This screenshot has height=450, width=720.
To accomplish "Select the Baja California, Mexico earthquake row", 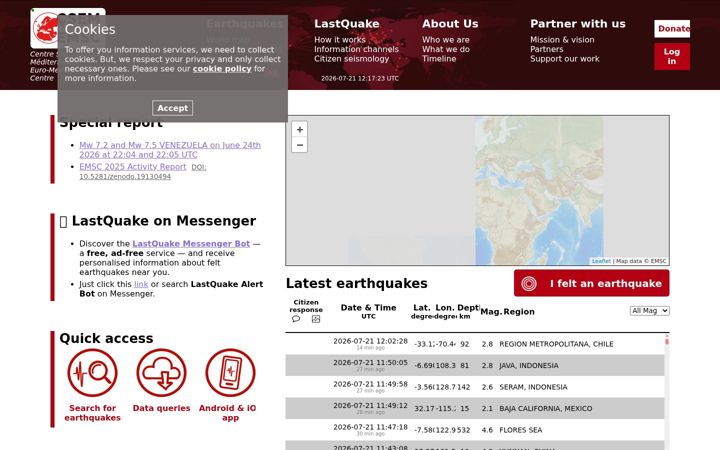I will click(x=475, y=408).
